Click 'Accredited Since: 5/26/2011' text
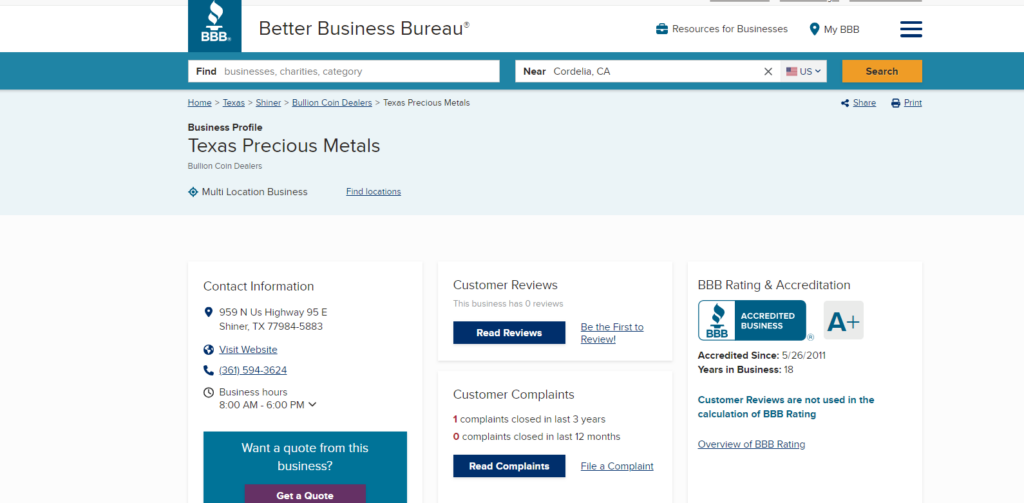 coord(762,356)
